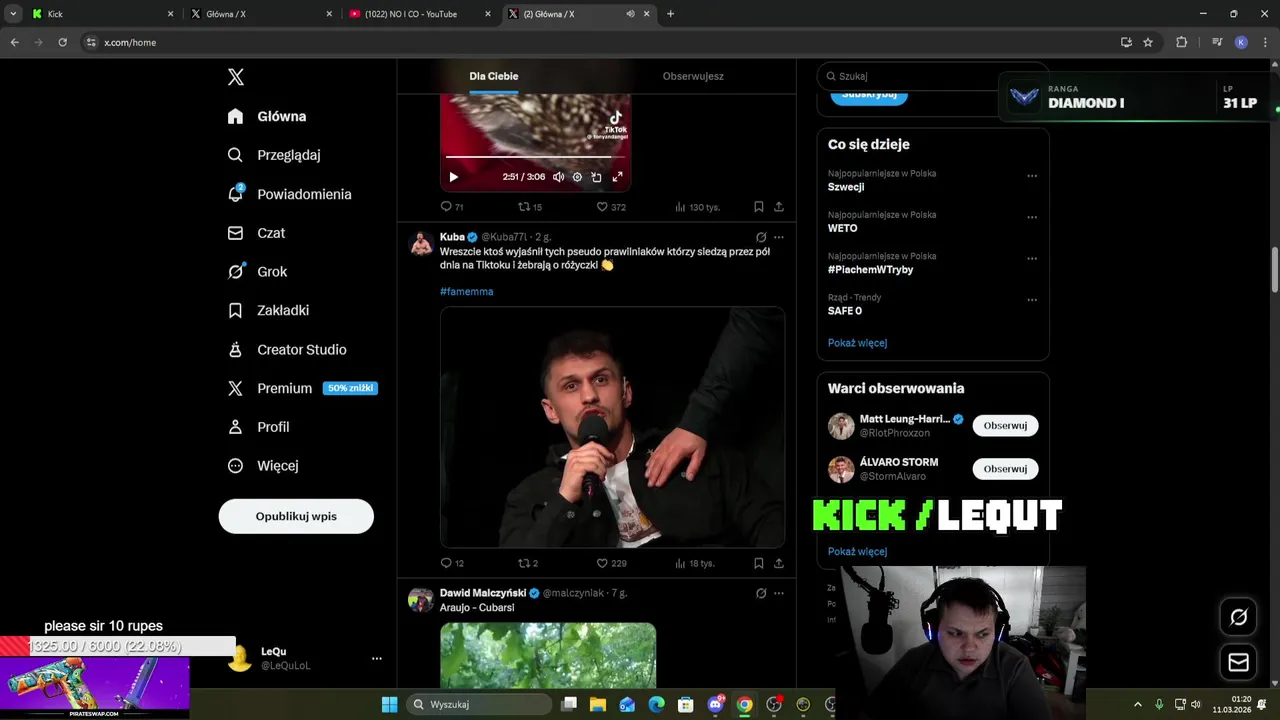Repost Kuba's post
This screenshot has width=1280, height=720.
(x=527, y=563)
